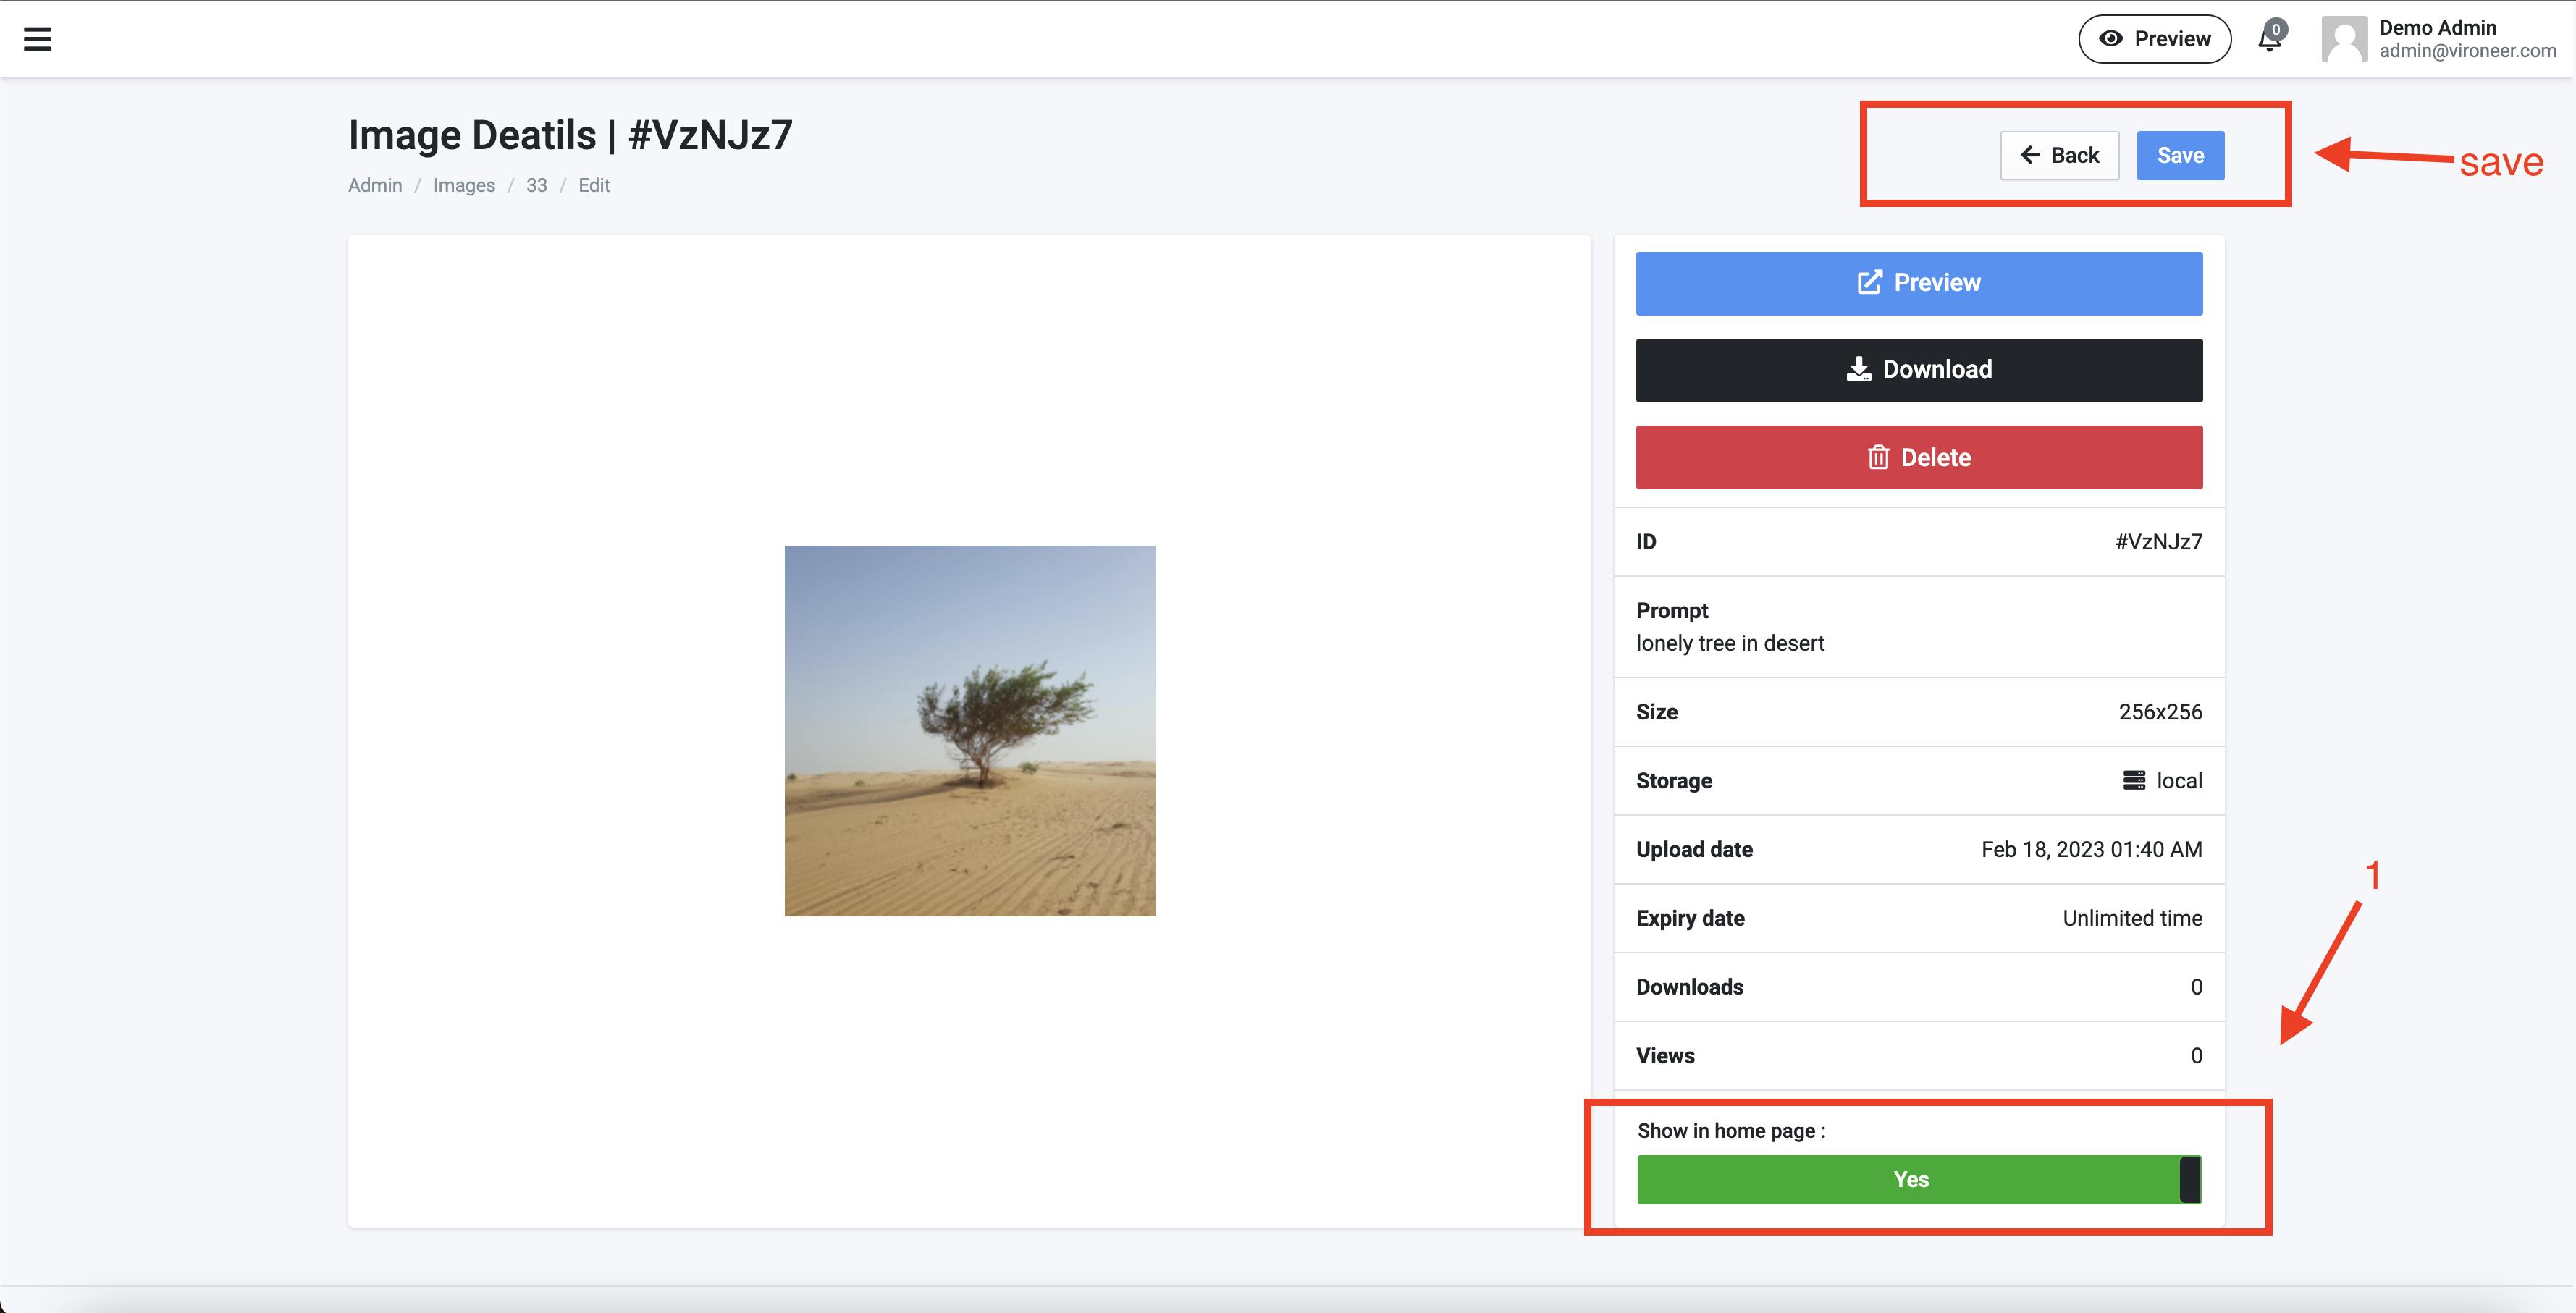Open the hamburger sidebar menu
The height and width of the screenshot is (1313, 2576).
coord(37,39)
